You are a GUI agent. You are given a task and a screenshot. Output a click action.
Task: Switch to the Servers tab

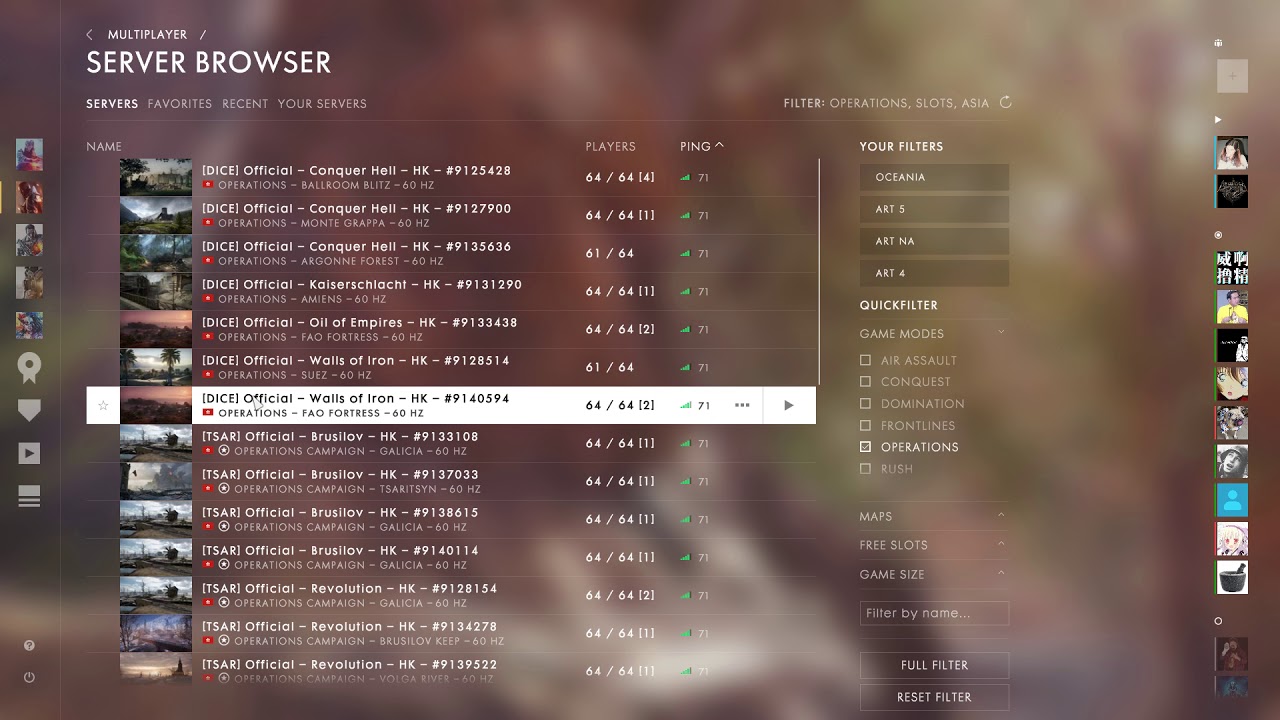pyautogui.click(x=112, y=104)
